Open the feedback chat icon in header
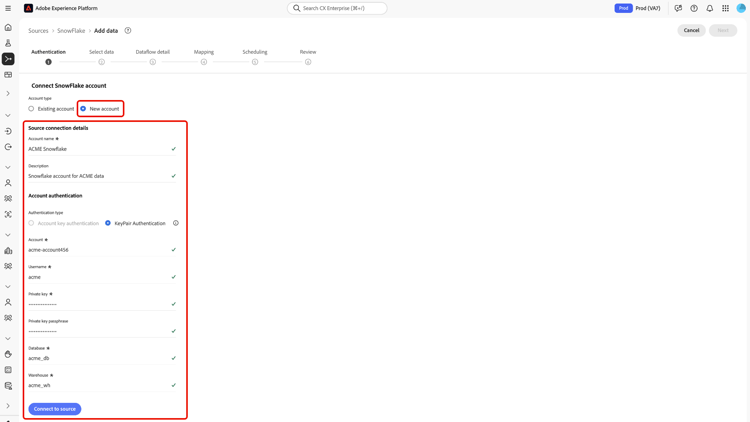This screenshot has height=422, width=750. (678, 8)
